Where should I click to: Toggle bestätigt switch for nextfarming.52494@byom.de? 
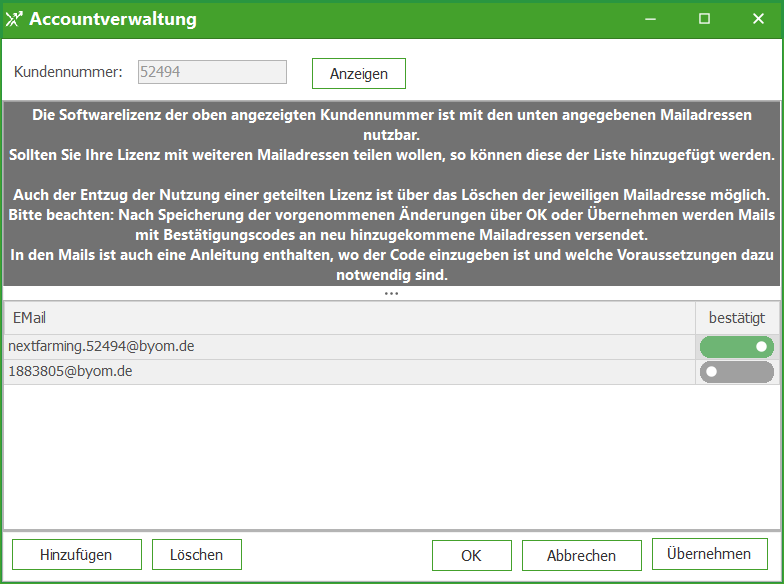click(736, 347)
